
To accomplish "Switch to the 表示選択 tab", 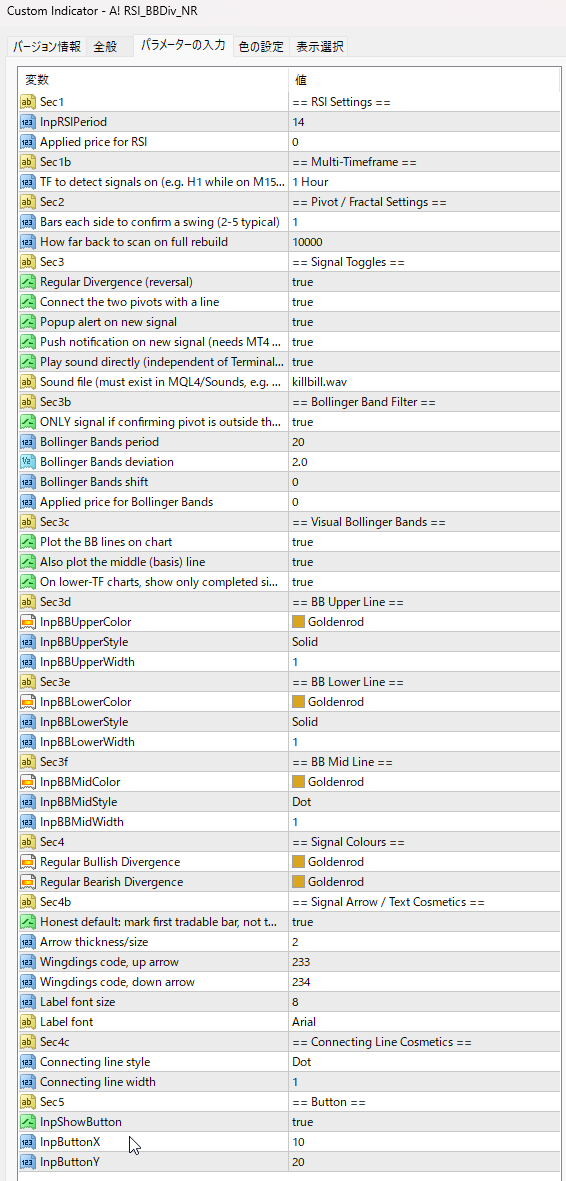I will [x=320, y=47].
